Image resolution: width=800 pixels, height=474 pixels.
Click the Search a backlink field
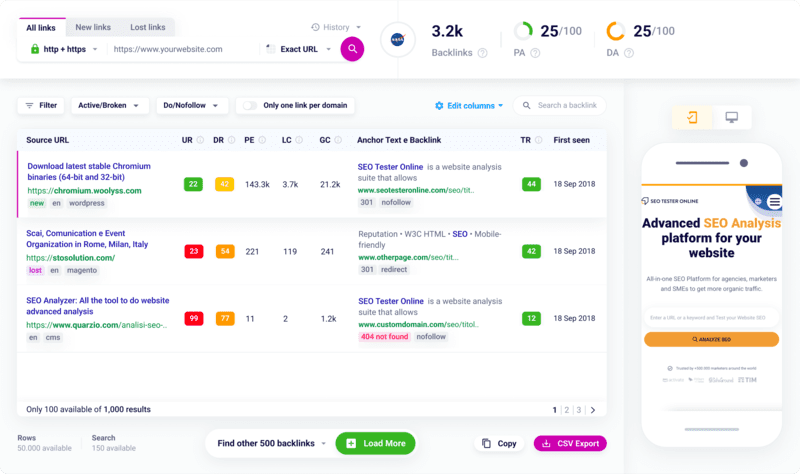coord(560,106)
